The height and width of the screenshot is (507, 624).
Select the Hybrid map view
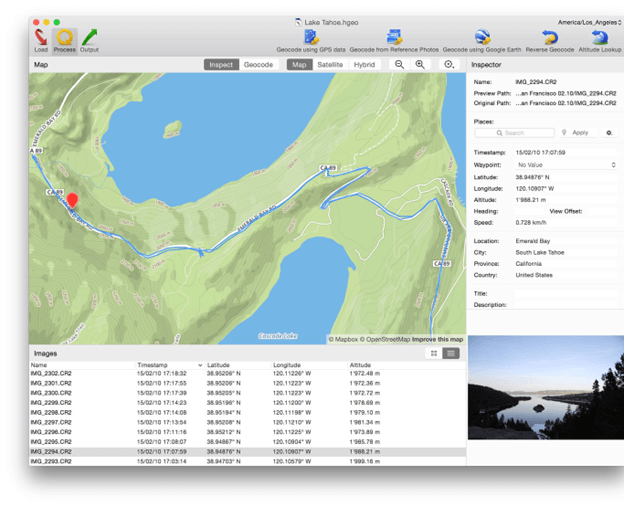point(364,64)
